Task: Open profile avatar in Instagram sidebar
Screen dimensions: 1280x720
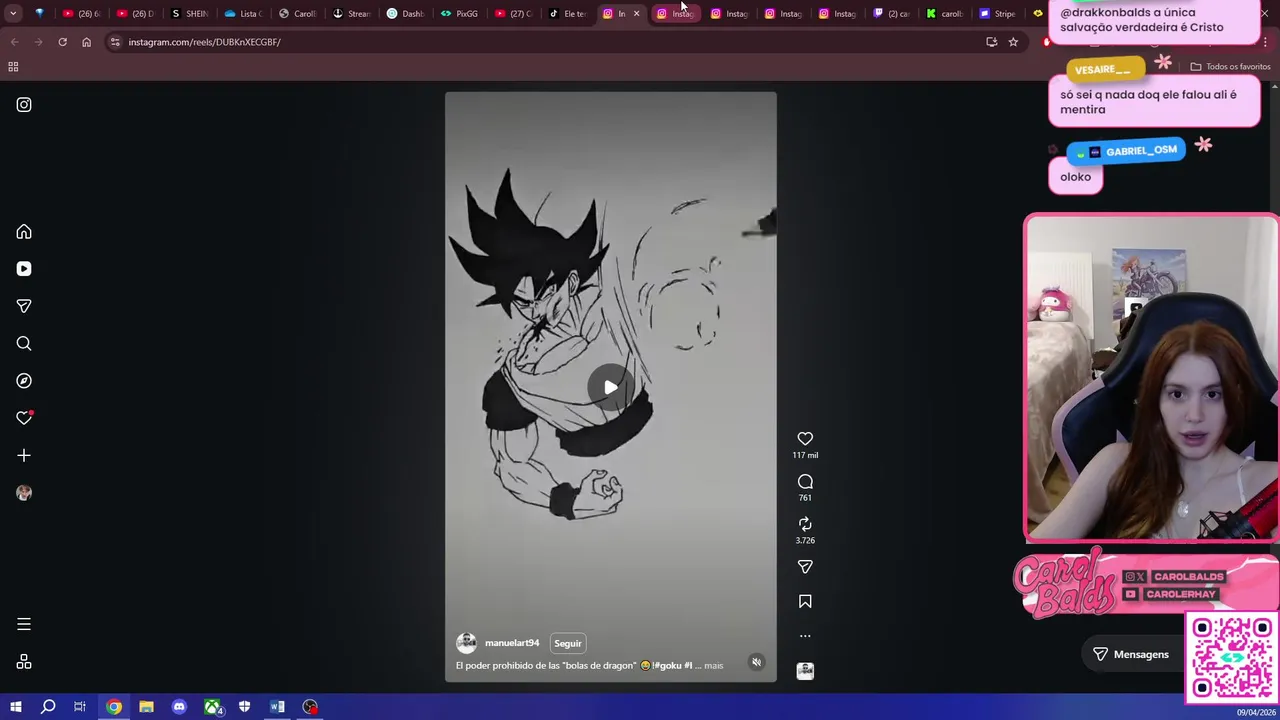Action: pos(24,493)
